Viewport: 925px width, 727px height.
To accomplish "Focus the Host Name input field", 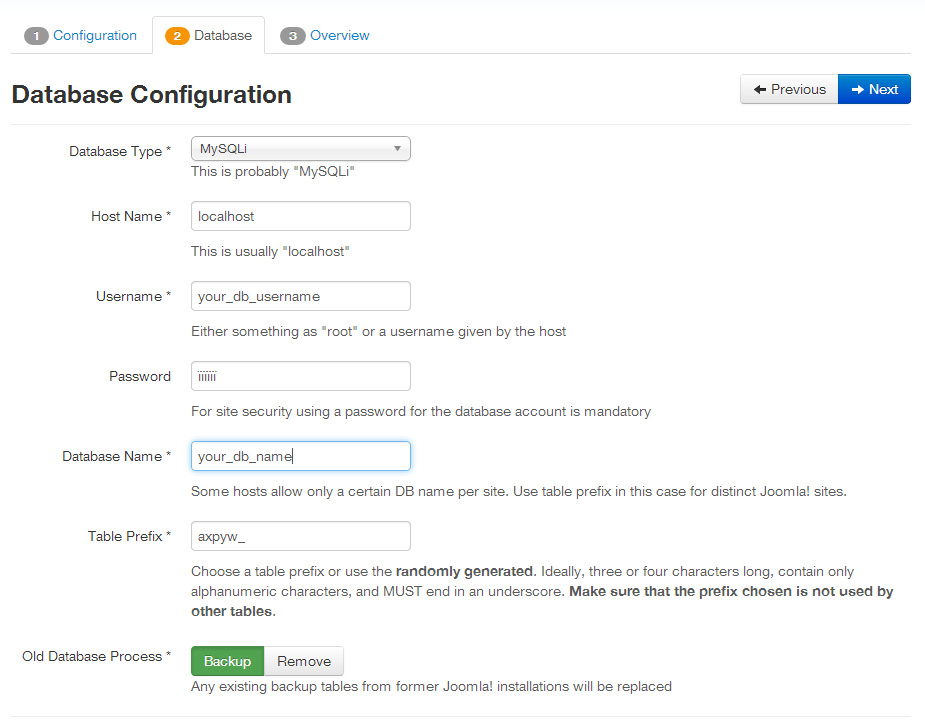I will (x=301, y=216).
